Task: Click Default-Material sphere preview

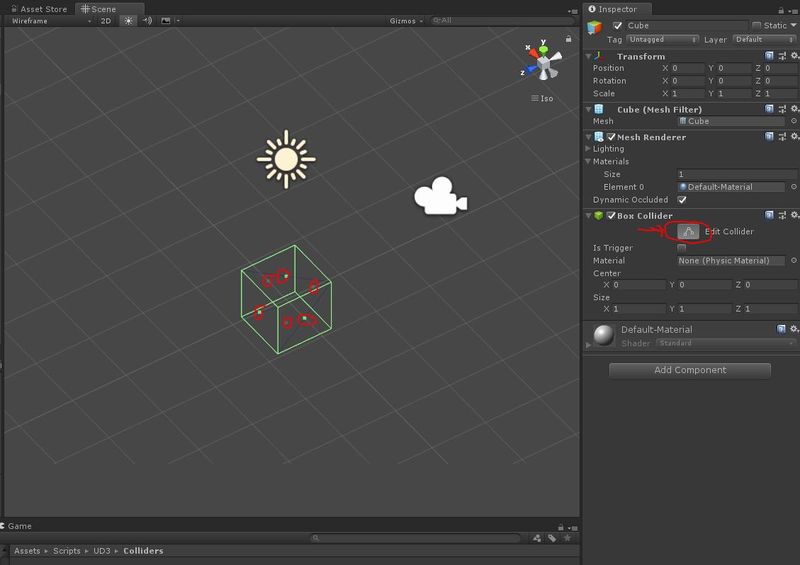Action: click(x=604, y=335)
